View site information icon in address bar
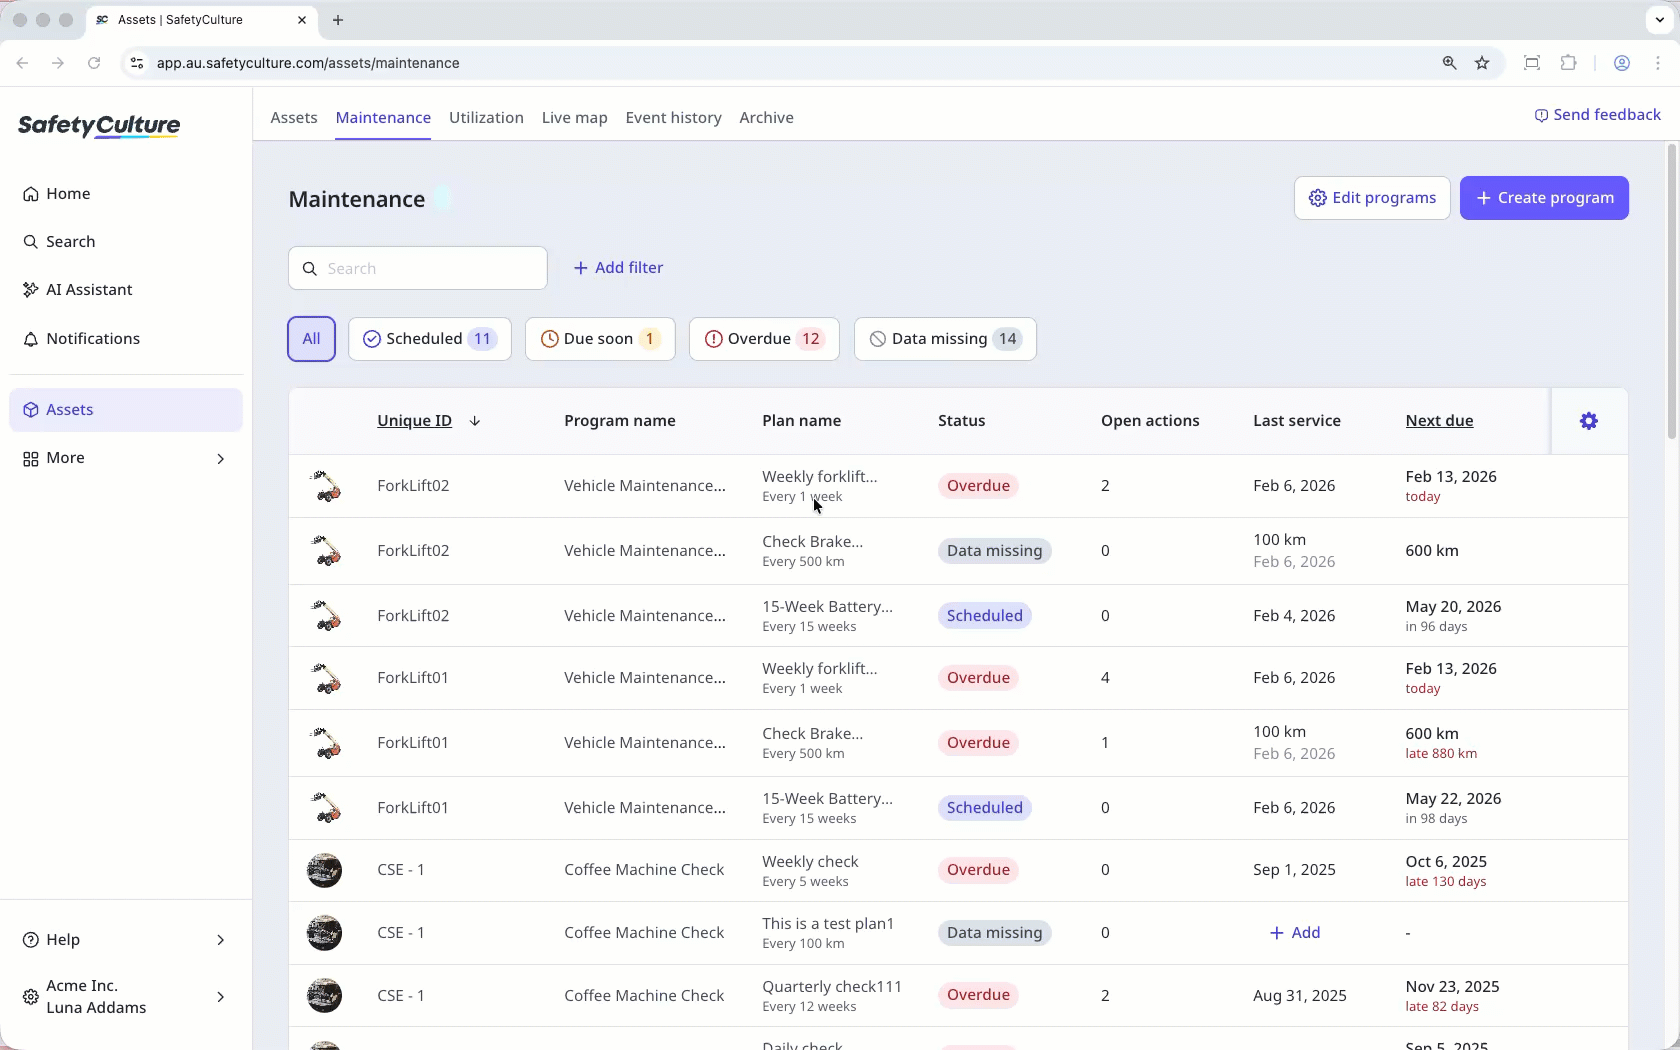The height and width of the screenshot is (1050, 1680). pos(137,63)
